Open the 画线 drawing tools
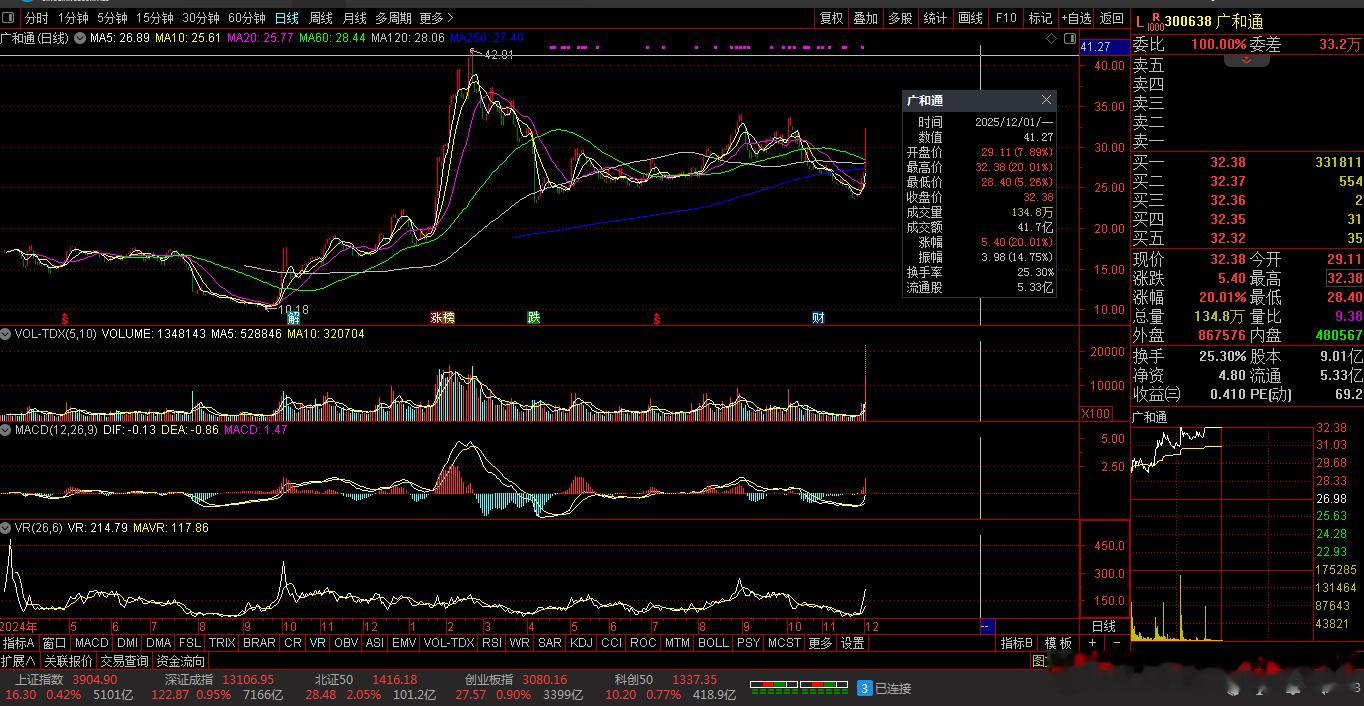Image resolution: width=1364 pixels, height=706 pixels. [x=970, y=18]
